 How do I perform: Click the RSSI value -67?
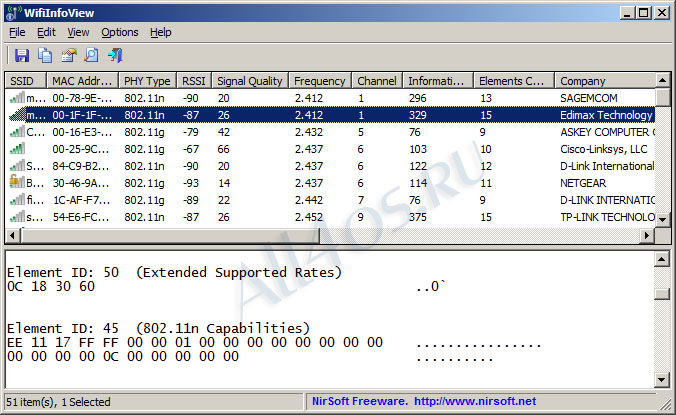click(191, 149)
